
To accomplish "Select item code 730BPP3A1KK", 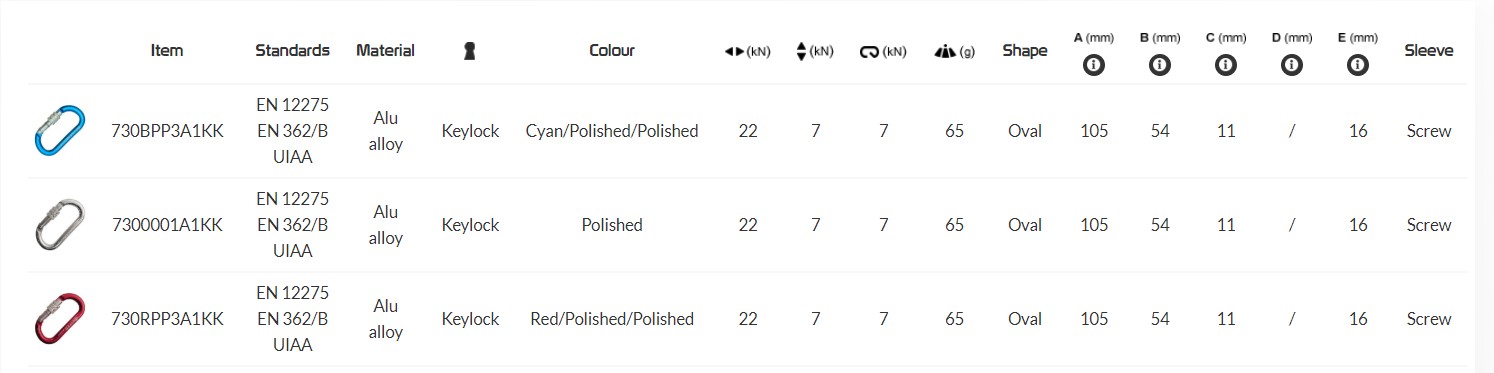I will pos(167,131).
